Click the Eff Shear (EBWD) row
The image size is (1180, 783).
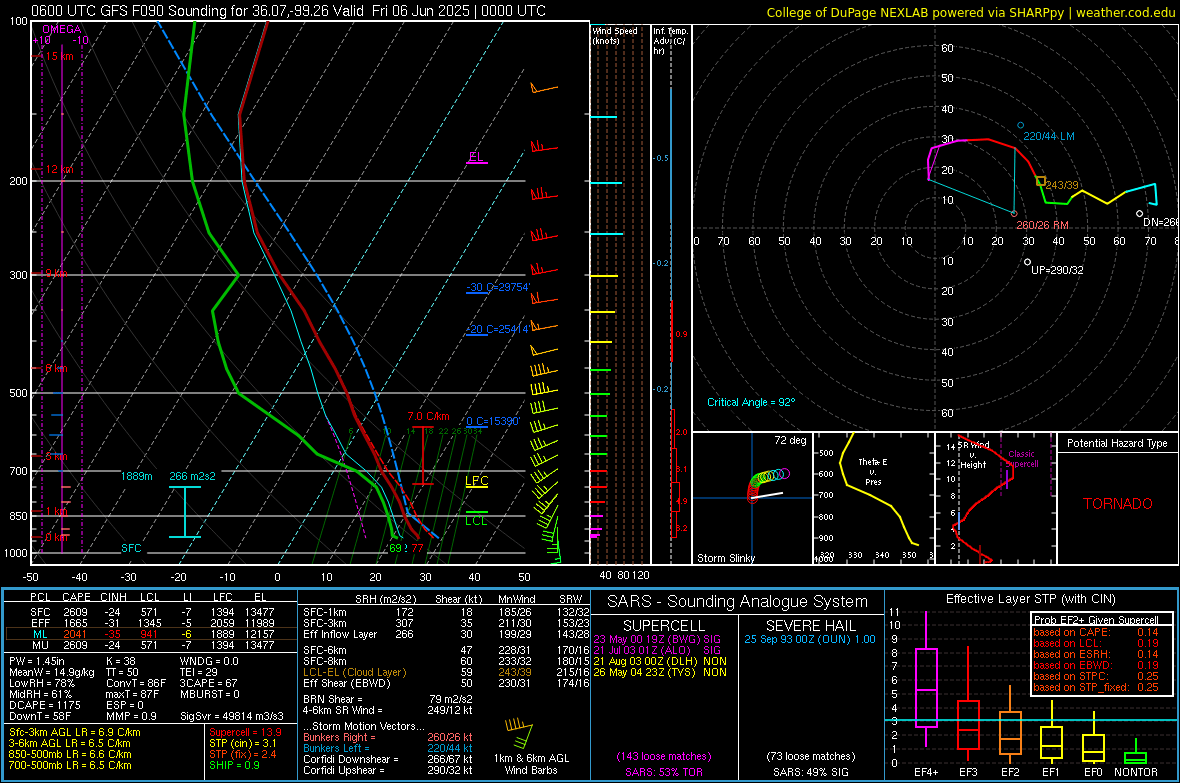[x=446, y=684]
